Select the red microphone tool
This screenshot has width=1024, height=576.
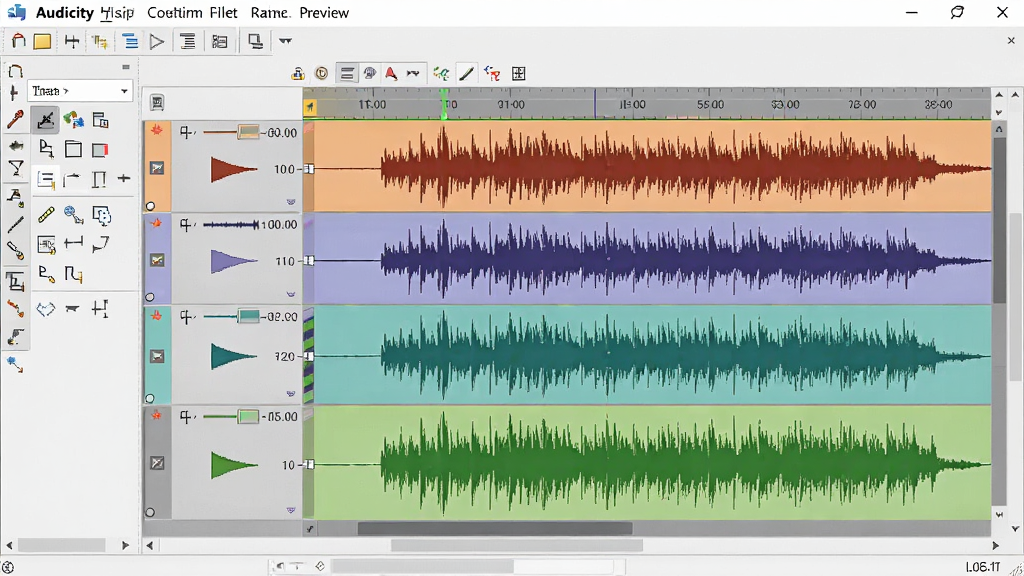[x=15, y=120]
